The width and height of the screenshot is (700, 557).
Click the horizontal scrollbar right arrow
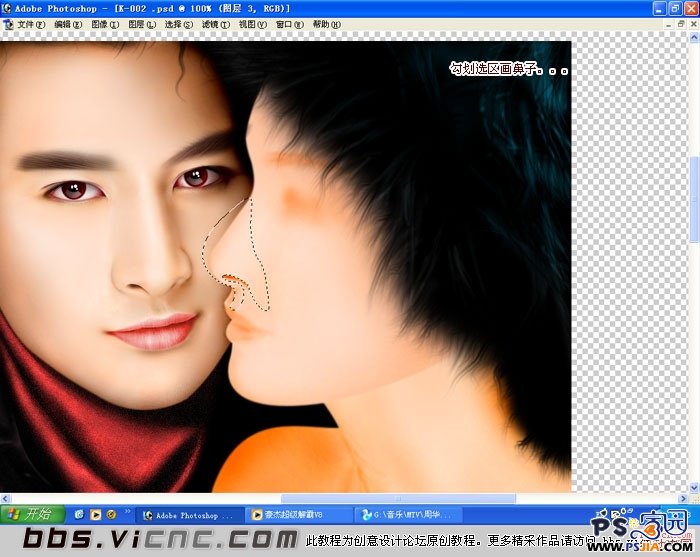click(683, 499)
